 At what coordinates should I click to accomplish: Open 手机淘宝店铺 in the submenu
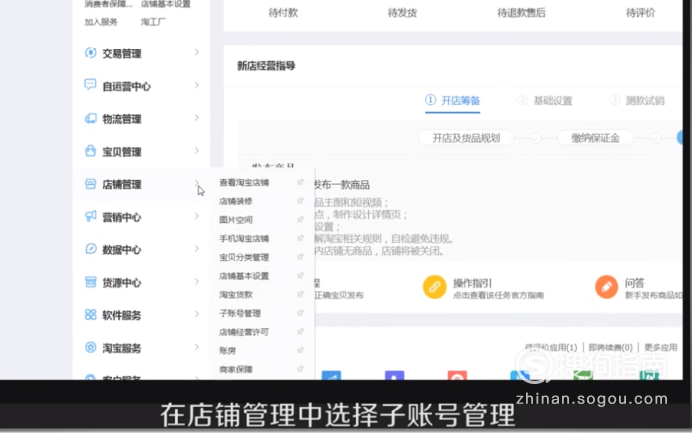(244, 239)
